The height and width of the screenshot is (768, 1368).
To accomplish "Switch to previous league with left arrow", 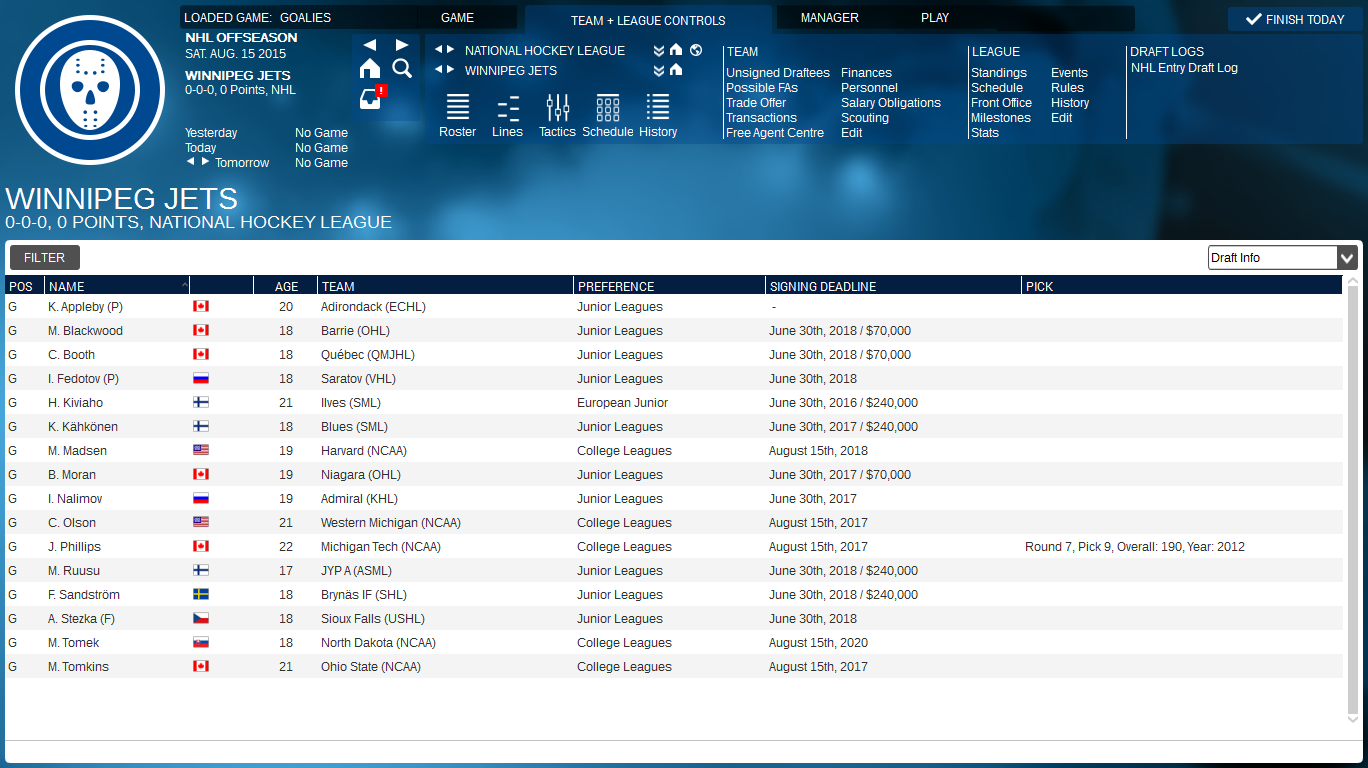I will click(x=438, y=50).
